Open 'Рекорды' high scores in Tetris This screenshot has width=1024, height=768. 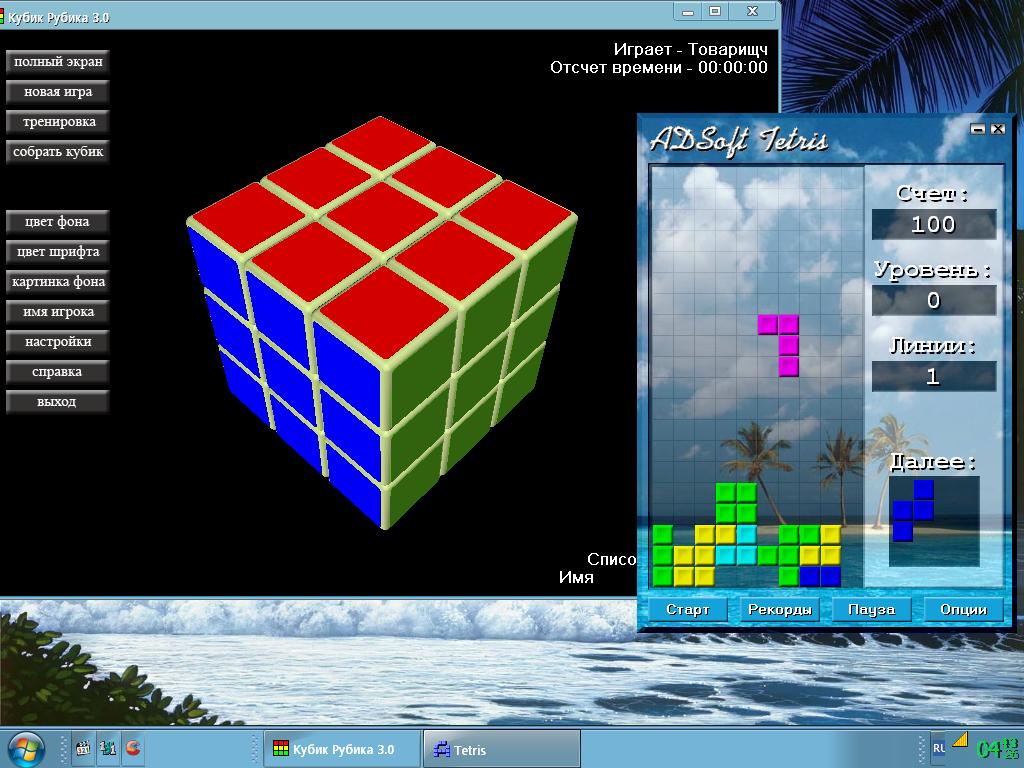(x=780, y=609)
